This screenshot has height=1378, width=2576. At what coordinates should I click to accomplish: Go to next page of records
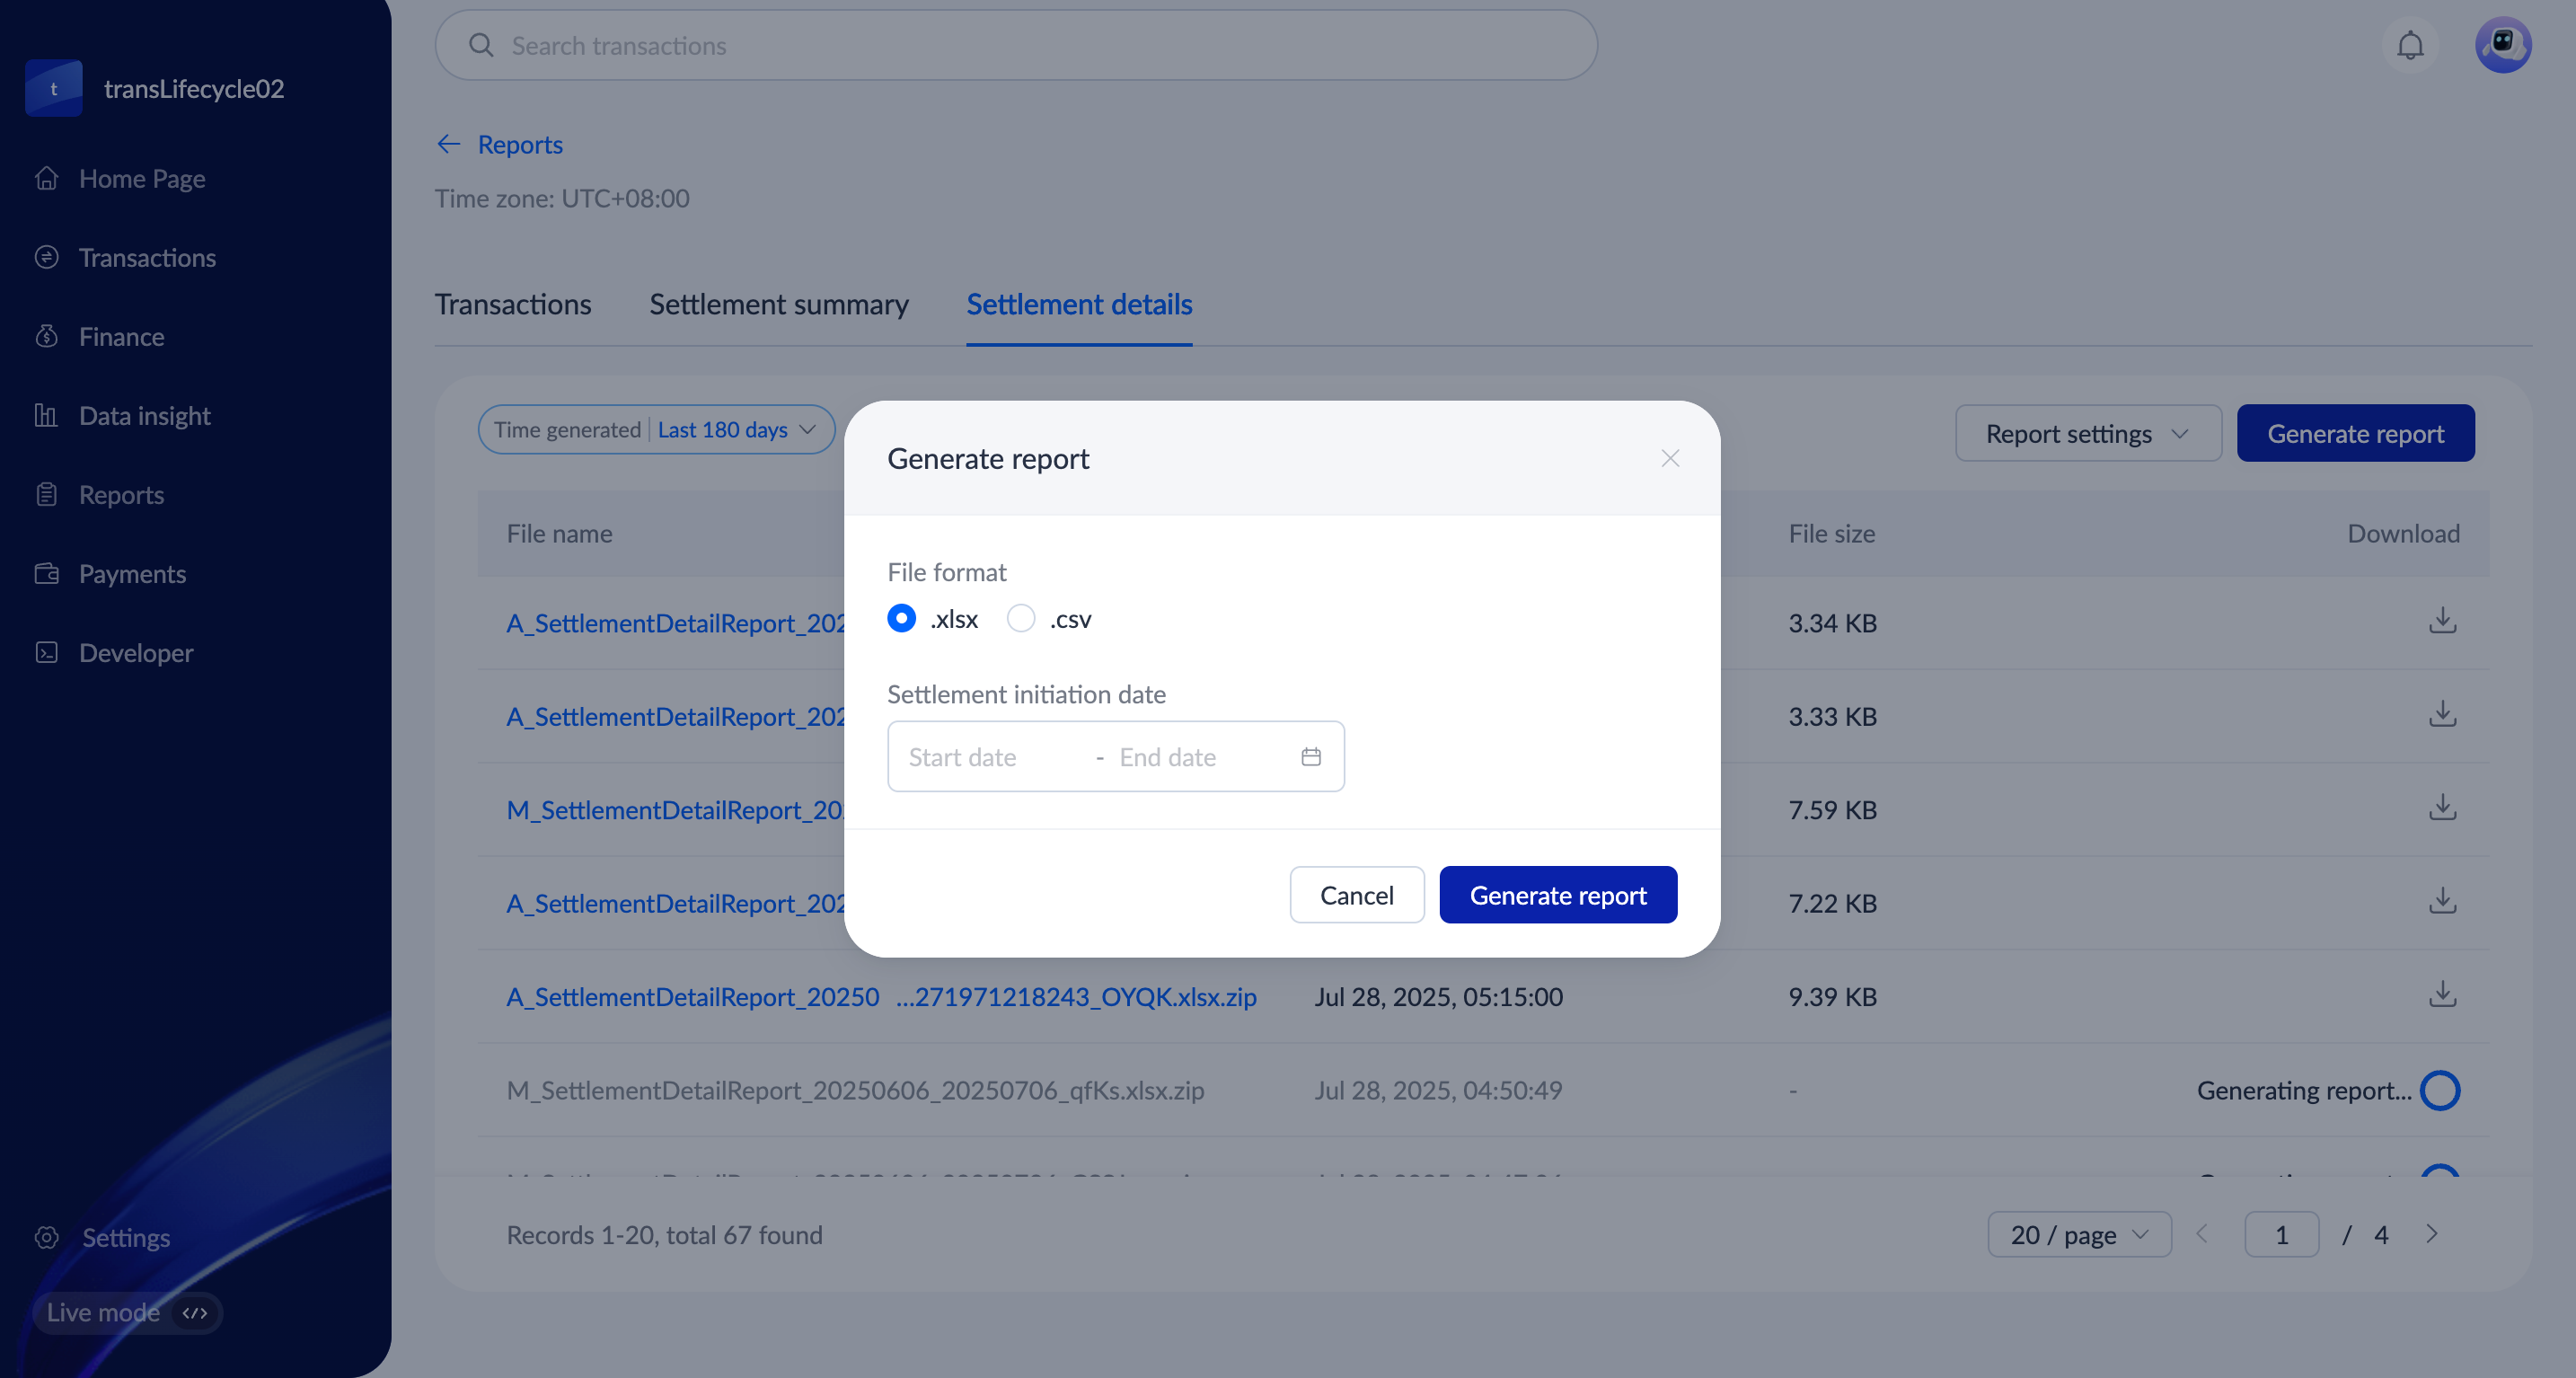point(2432,1234)
